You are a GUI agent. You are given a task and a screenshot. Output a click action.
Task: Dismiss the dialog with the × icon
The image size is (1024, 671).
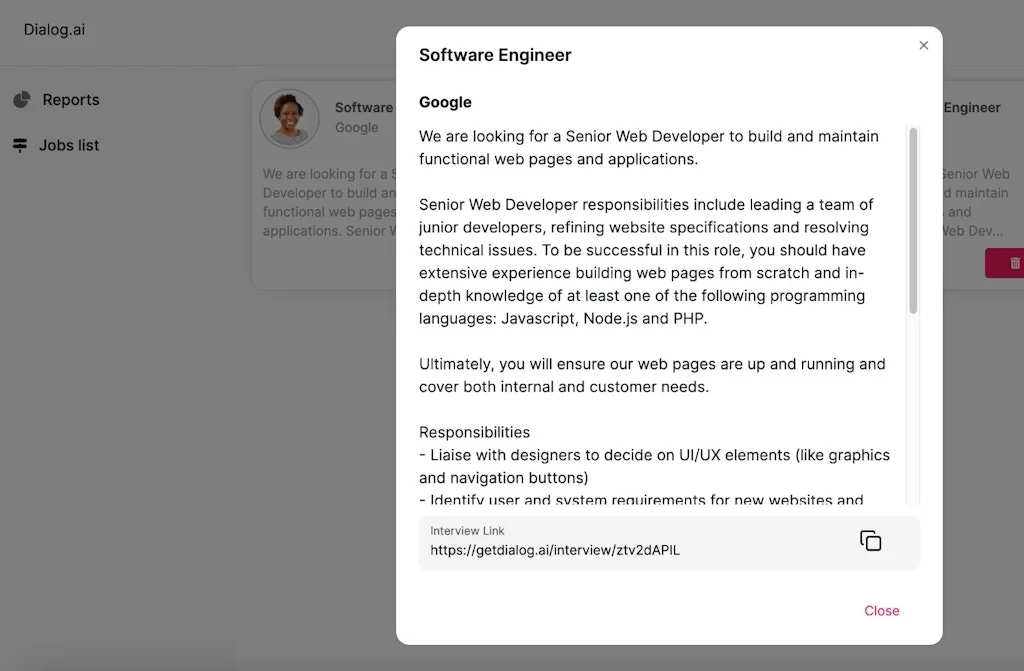coord(923,45)
